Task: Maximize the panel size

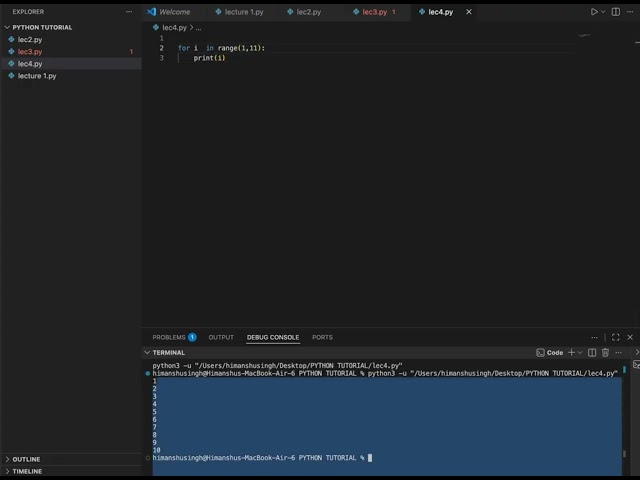Action: [x=616, y=337]
